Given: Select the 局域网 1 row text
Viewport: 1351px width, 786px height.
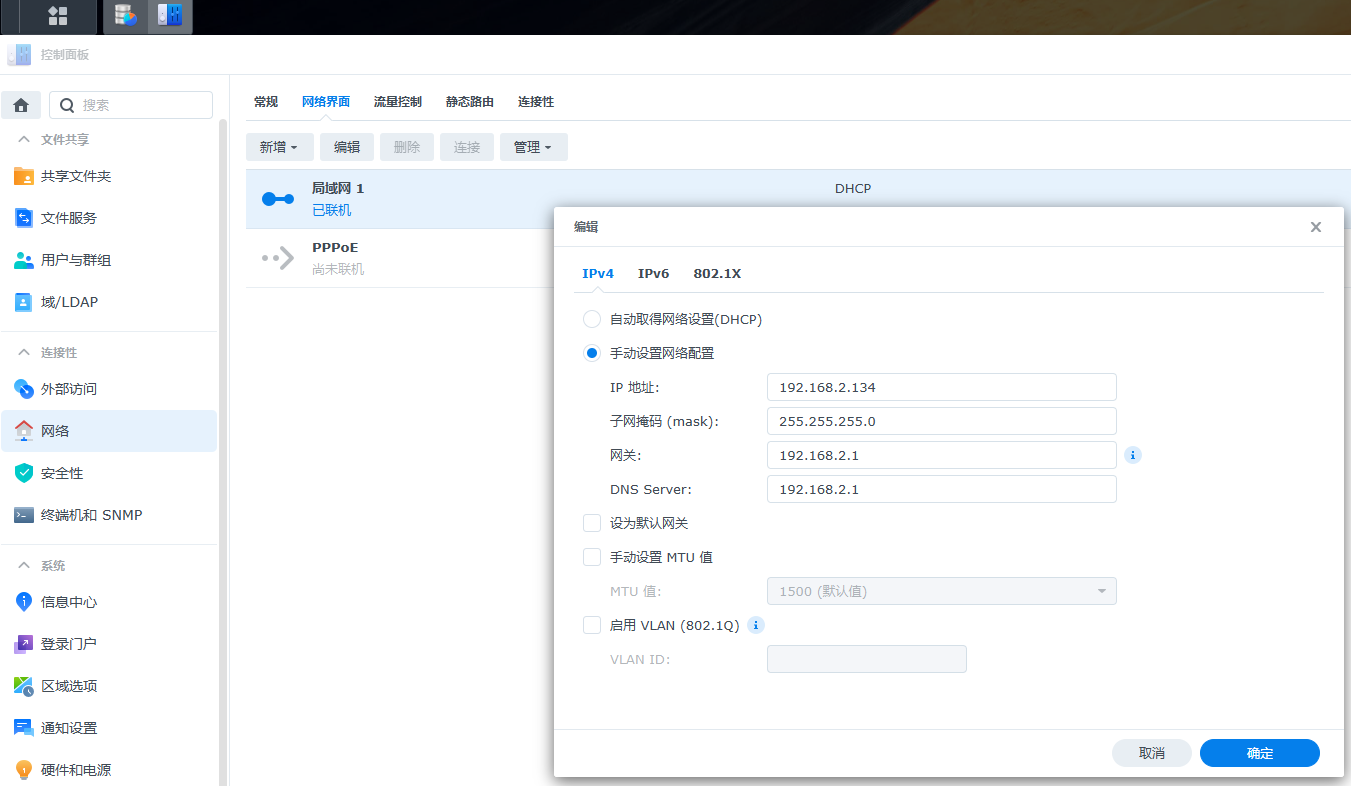Looking at the screenshot, I should coord(338,188).
